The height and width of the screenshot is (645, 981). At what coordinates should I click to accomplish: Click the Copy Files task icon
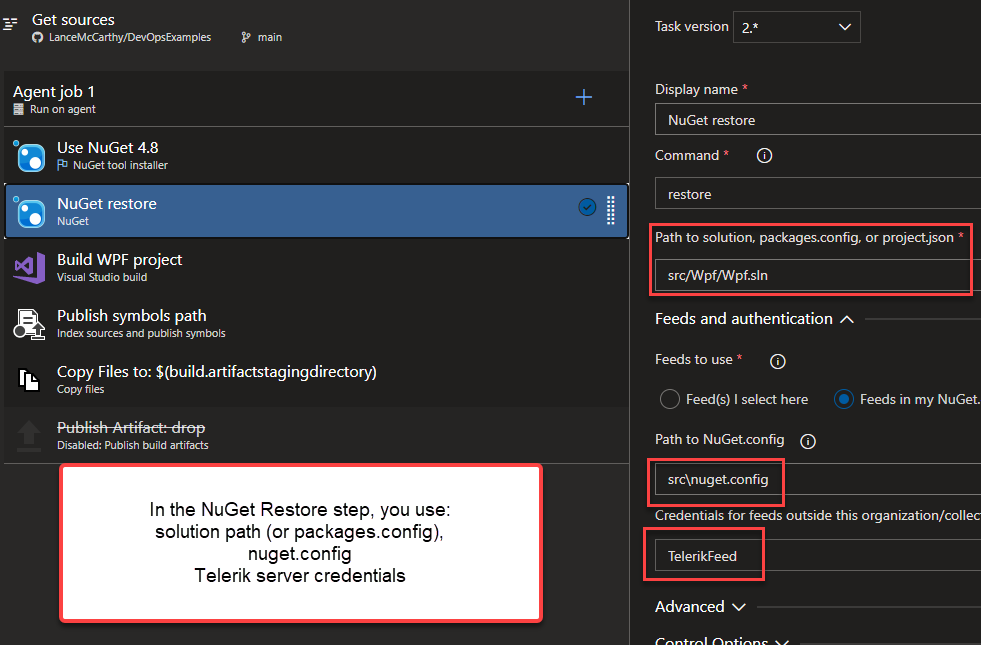(x=29, y=380)
